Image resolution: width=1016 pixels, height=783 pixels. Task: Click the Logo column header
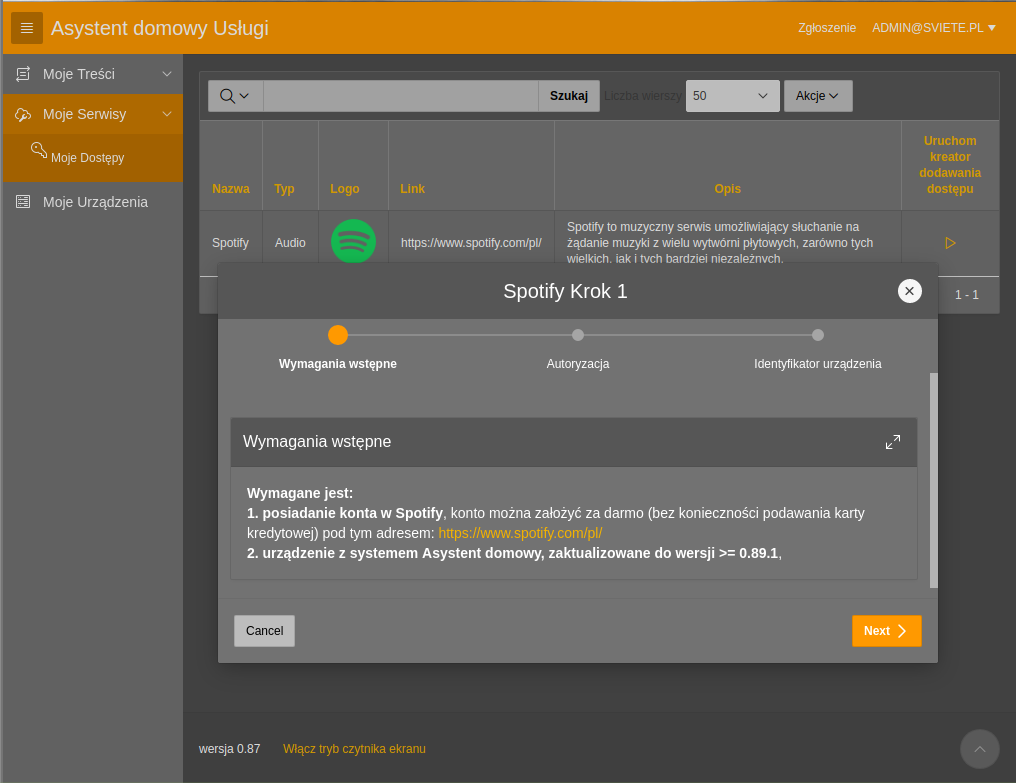(x=345, y=189)
